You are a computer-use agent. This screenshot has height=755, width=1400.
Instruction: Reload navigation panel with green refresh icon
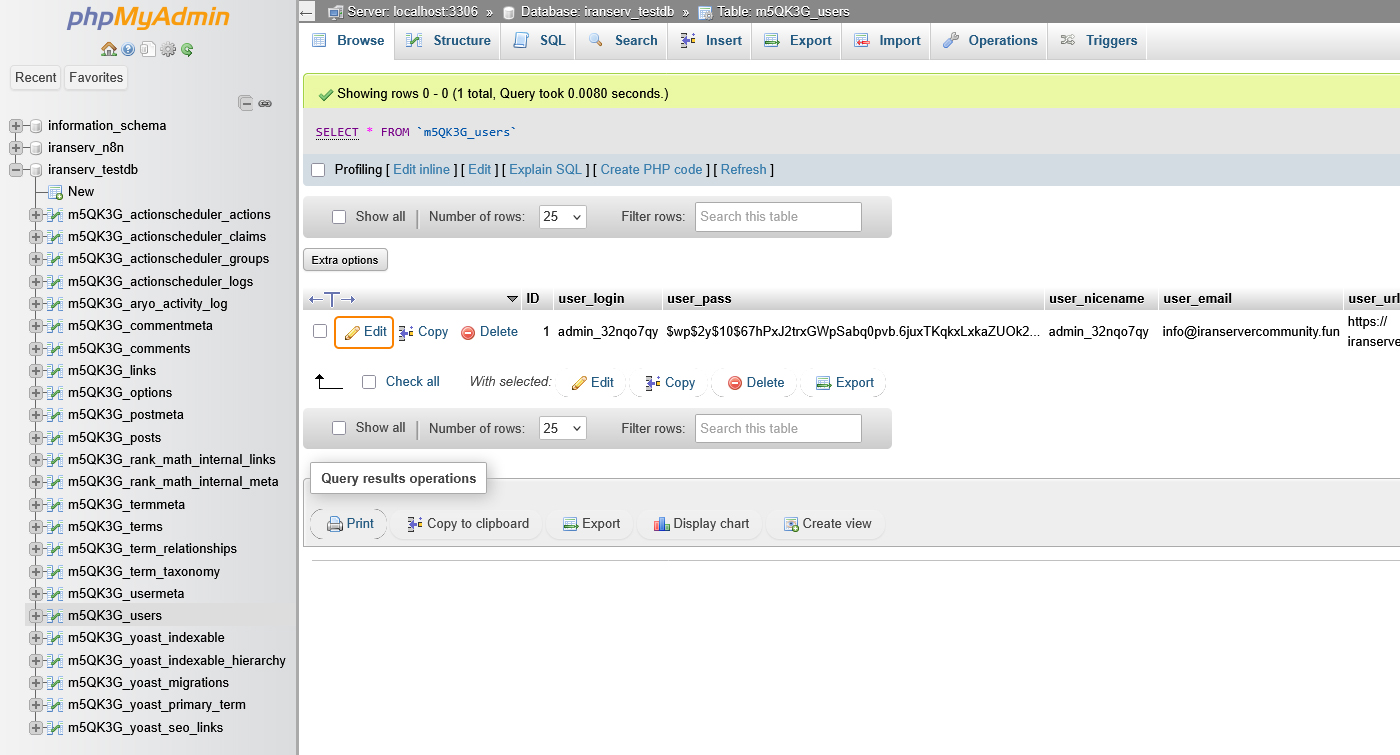point(187,49)
